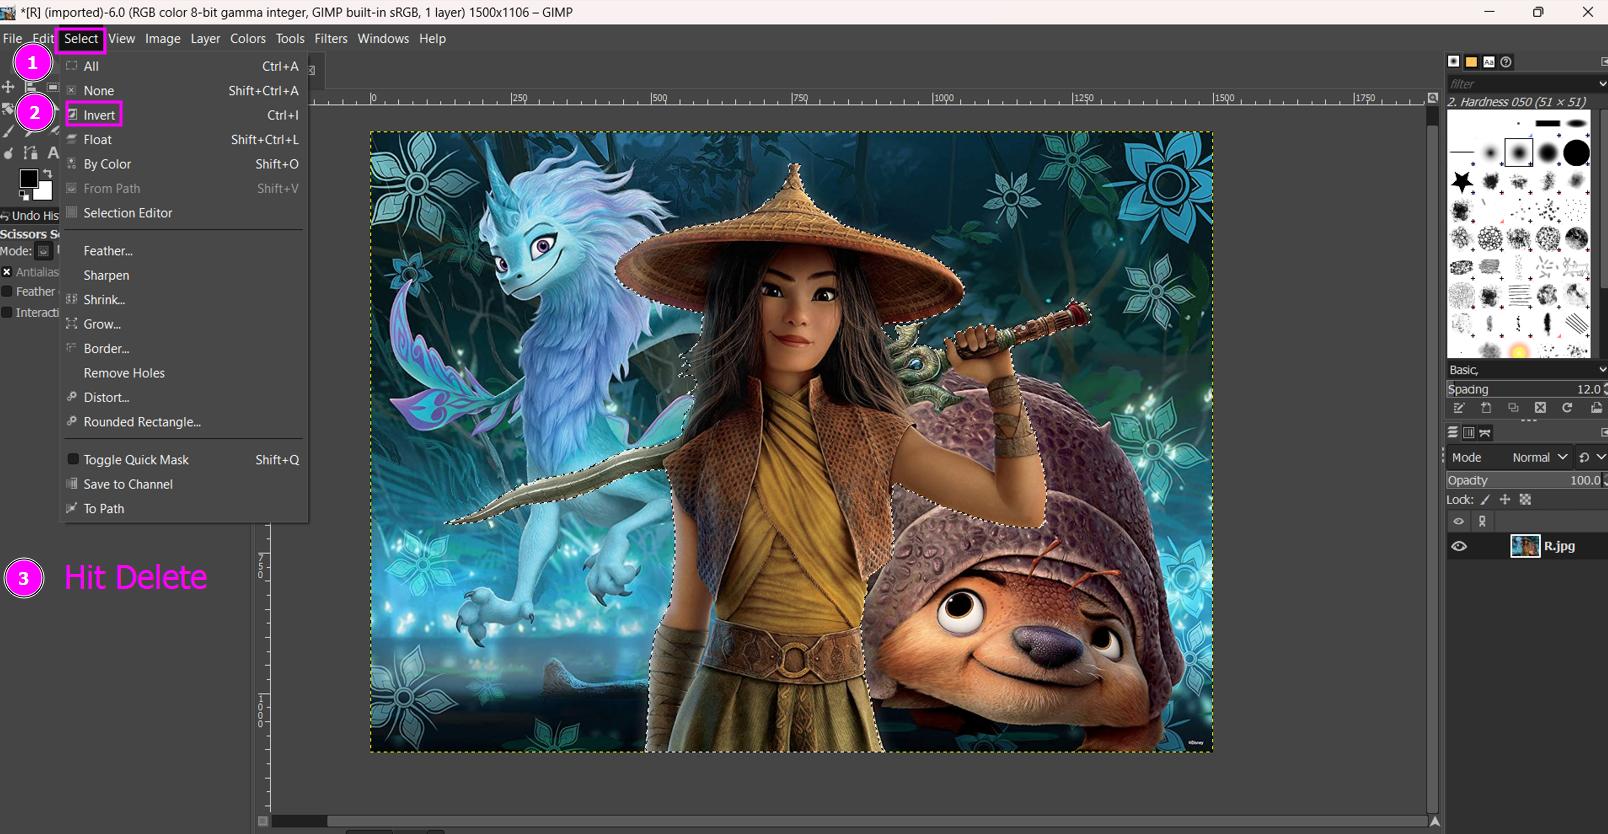
Task: Reset colors to default black and white
Action: [23, 195]
